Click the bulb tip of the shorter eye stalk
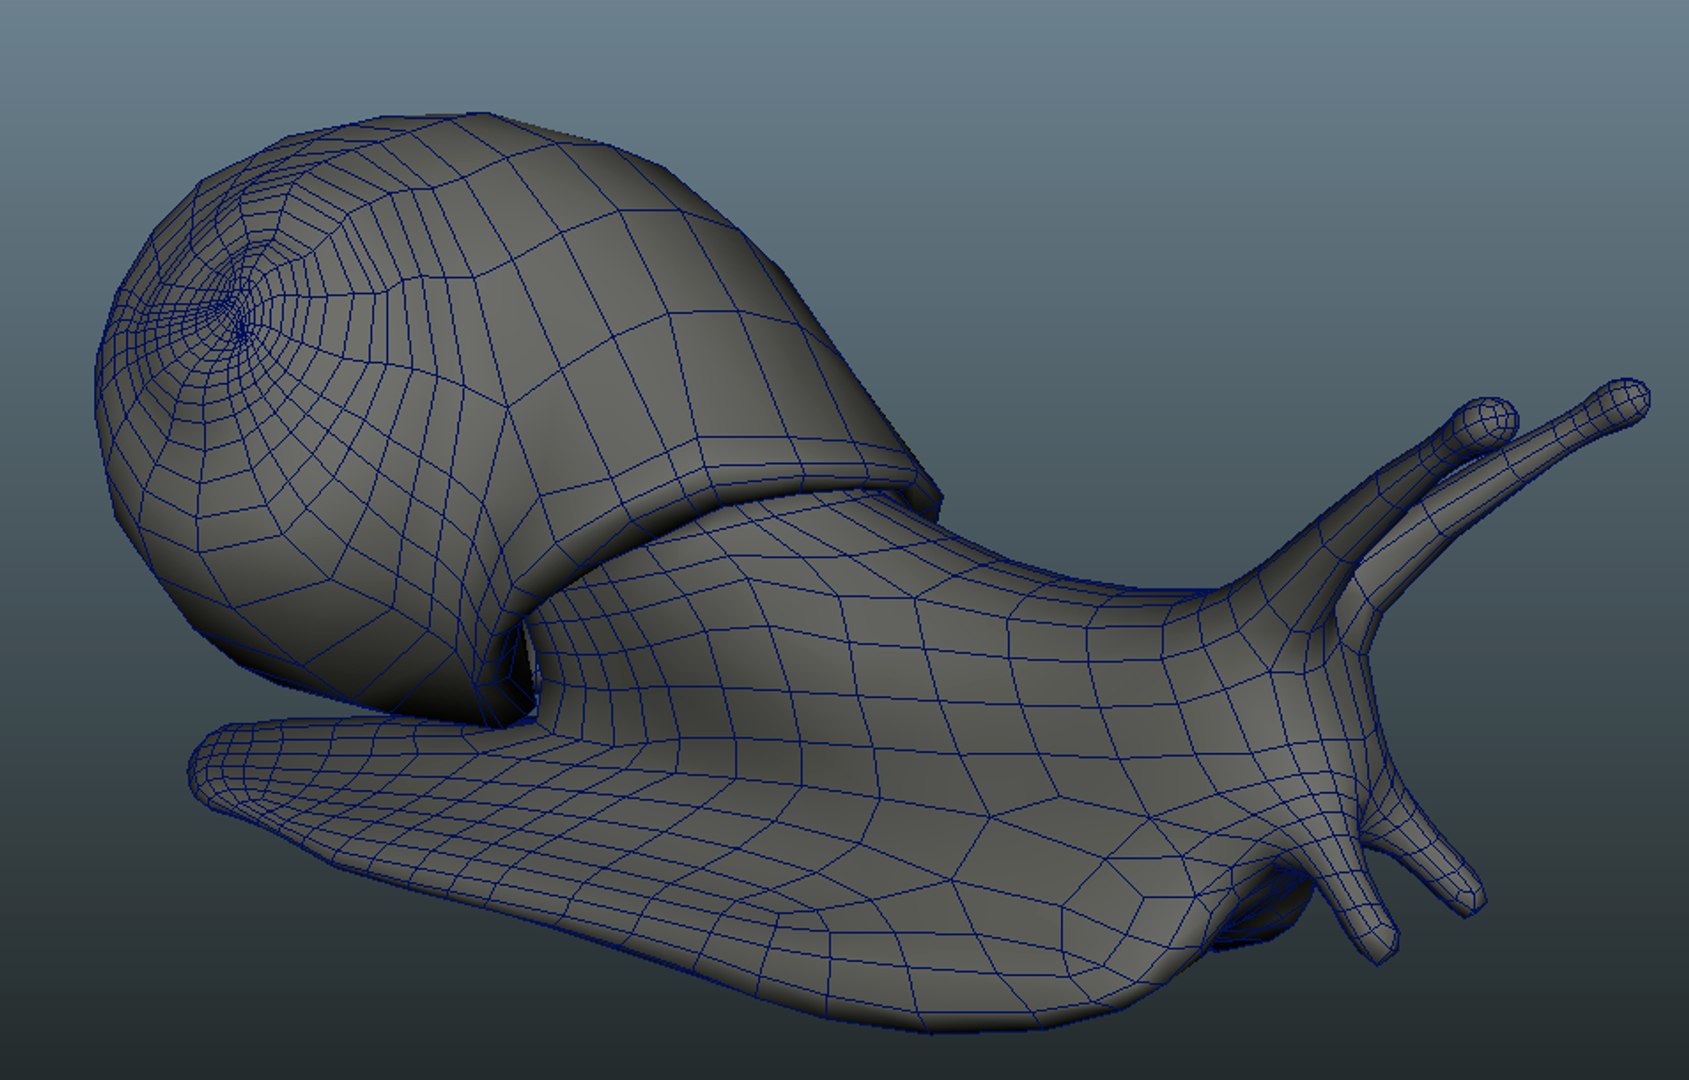Screen dimensions: 1689x1080 pos(1486,422)
